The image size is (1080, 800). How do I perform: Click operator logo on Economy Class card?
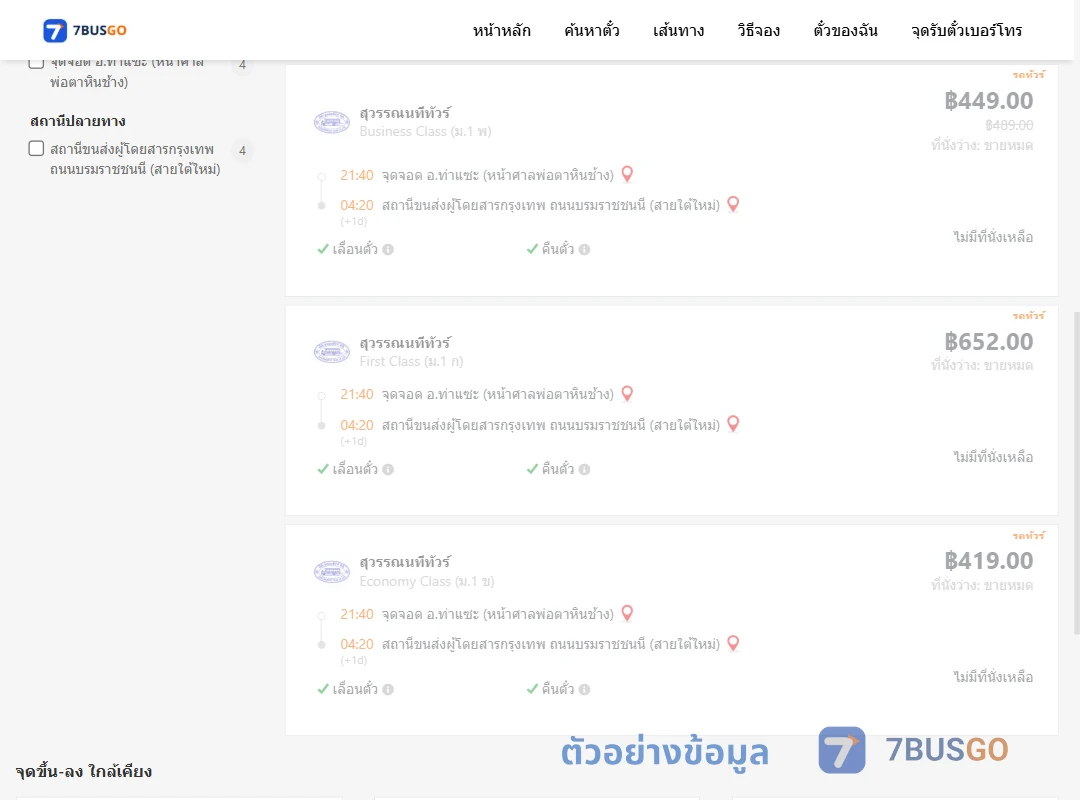331,571
